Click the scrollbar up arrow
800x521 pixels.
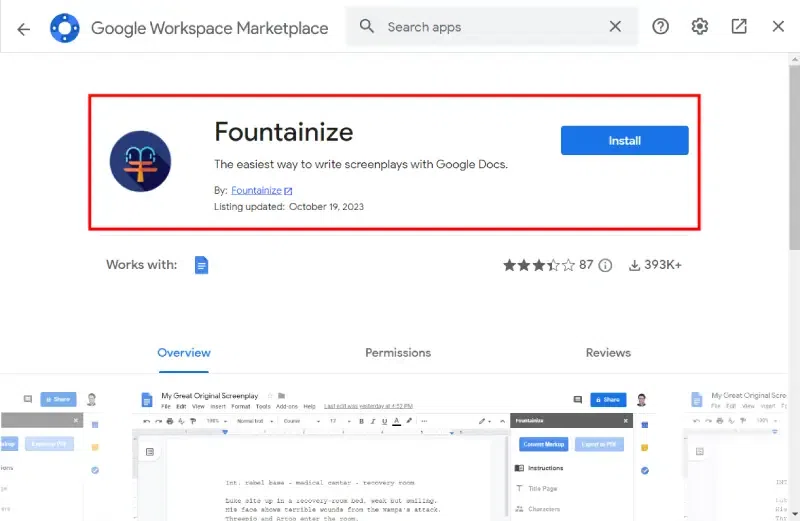click(x=794, y=59)
